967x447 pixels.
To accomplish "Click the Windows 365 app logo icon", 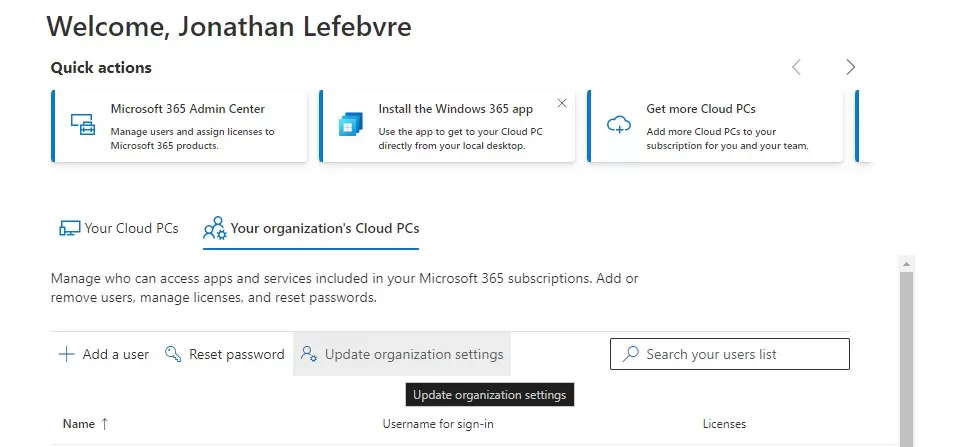I will tap(350, 125).
